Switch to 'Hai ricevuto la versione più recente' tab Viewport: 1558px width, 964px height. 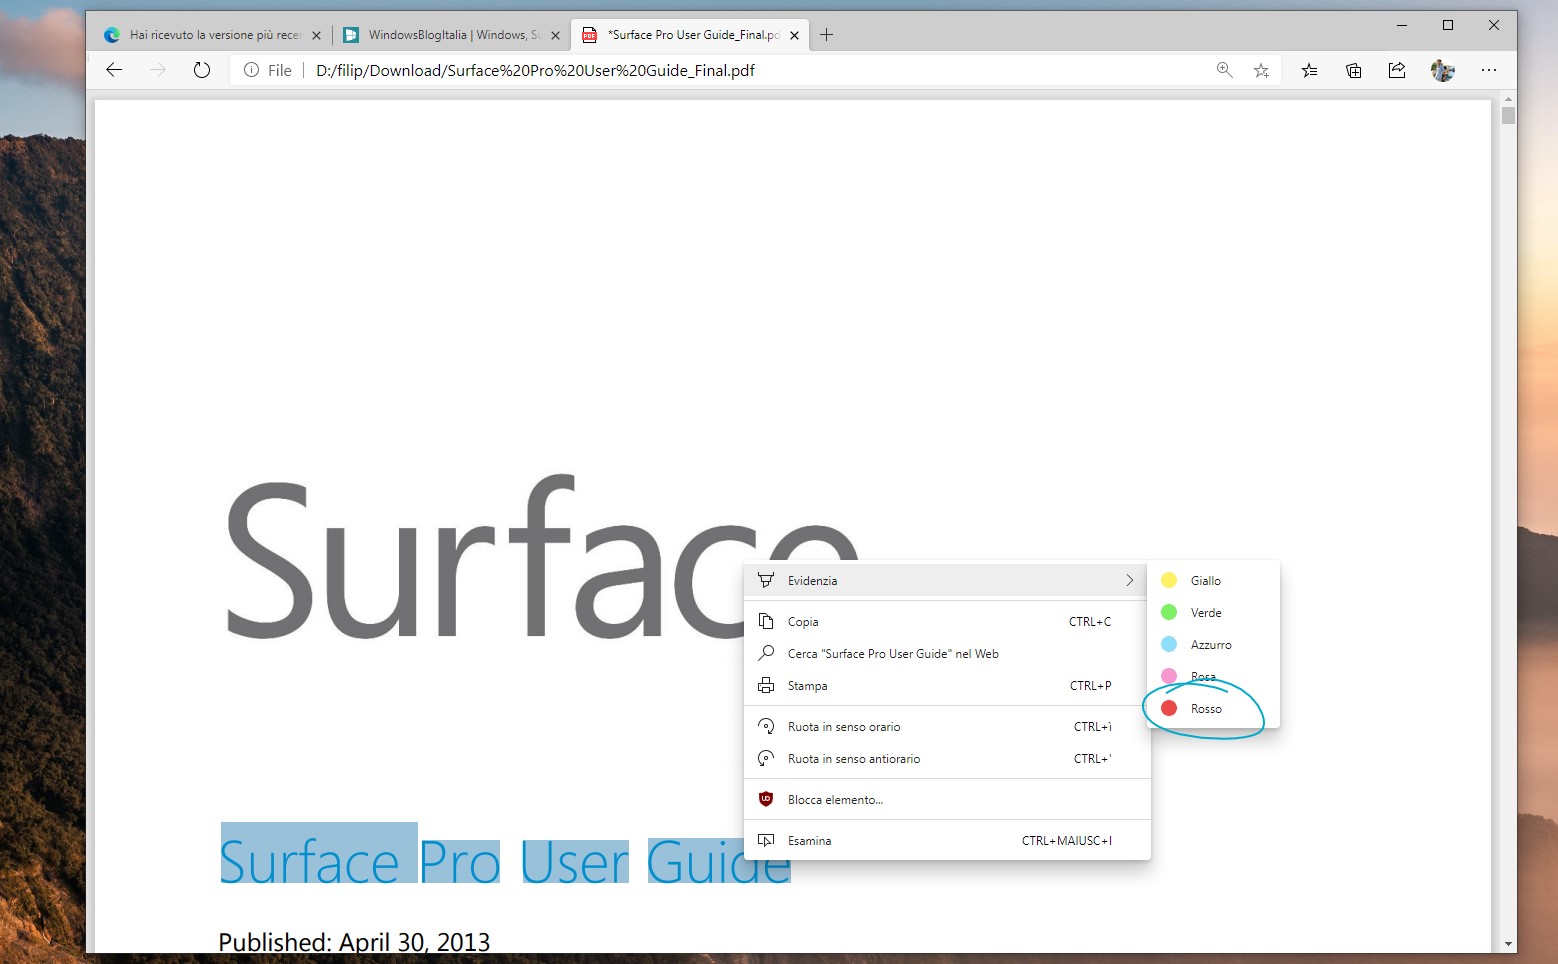pos(213,35)
